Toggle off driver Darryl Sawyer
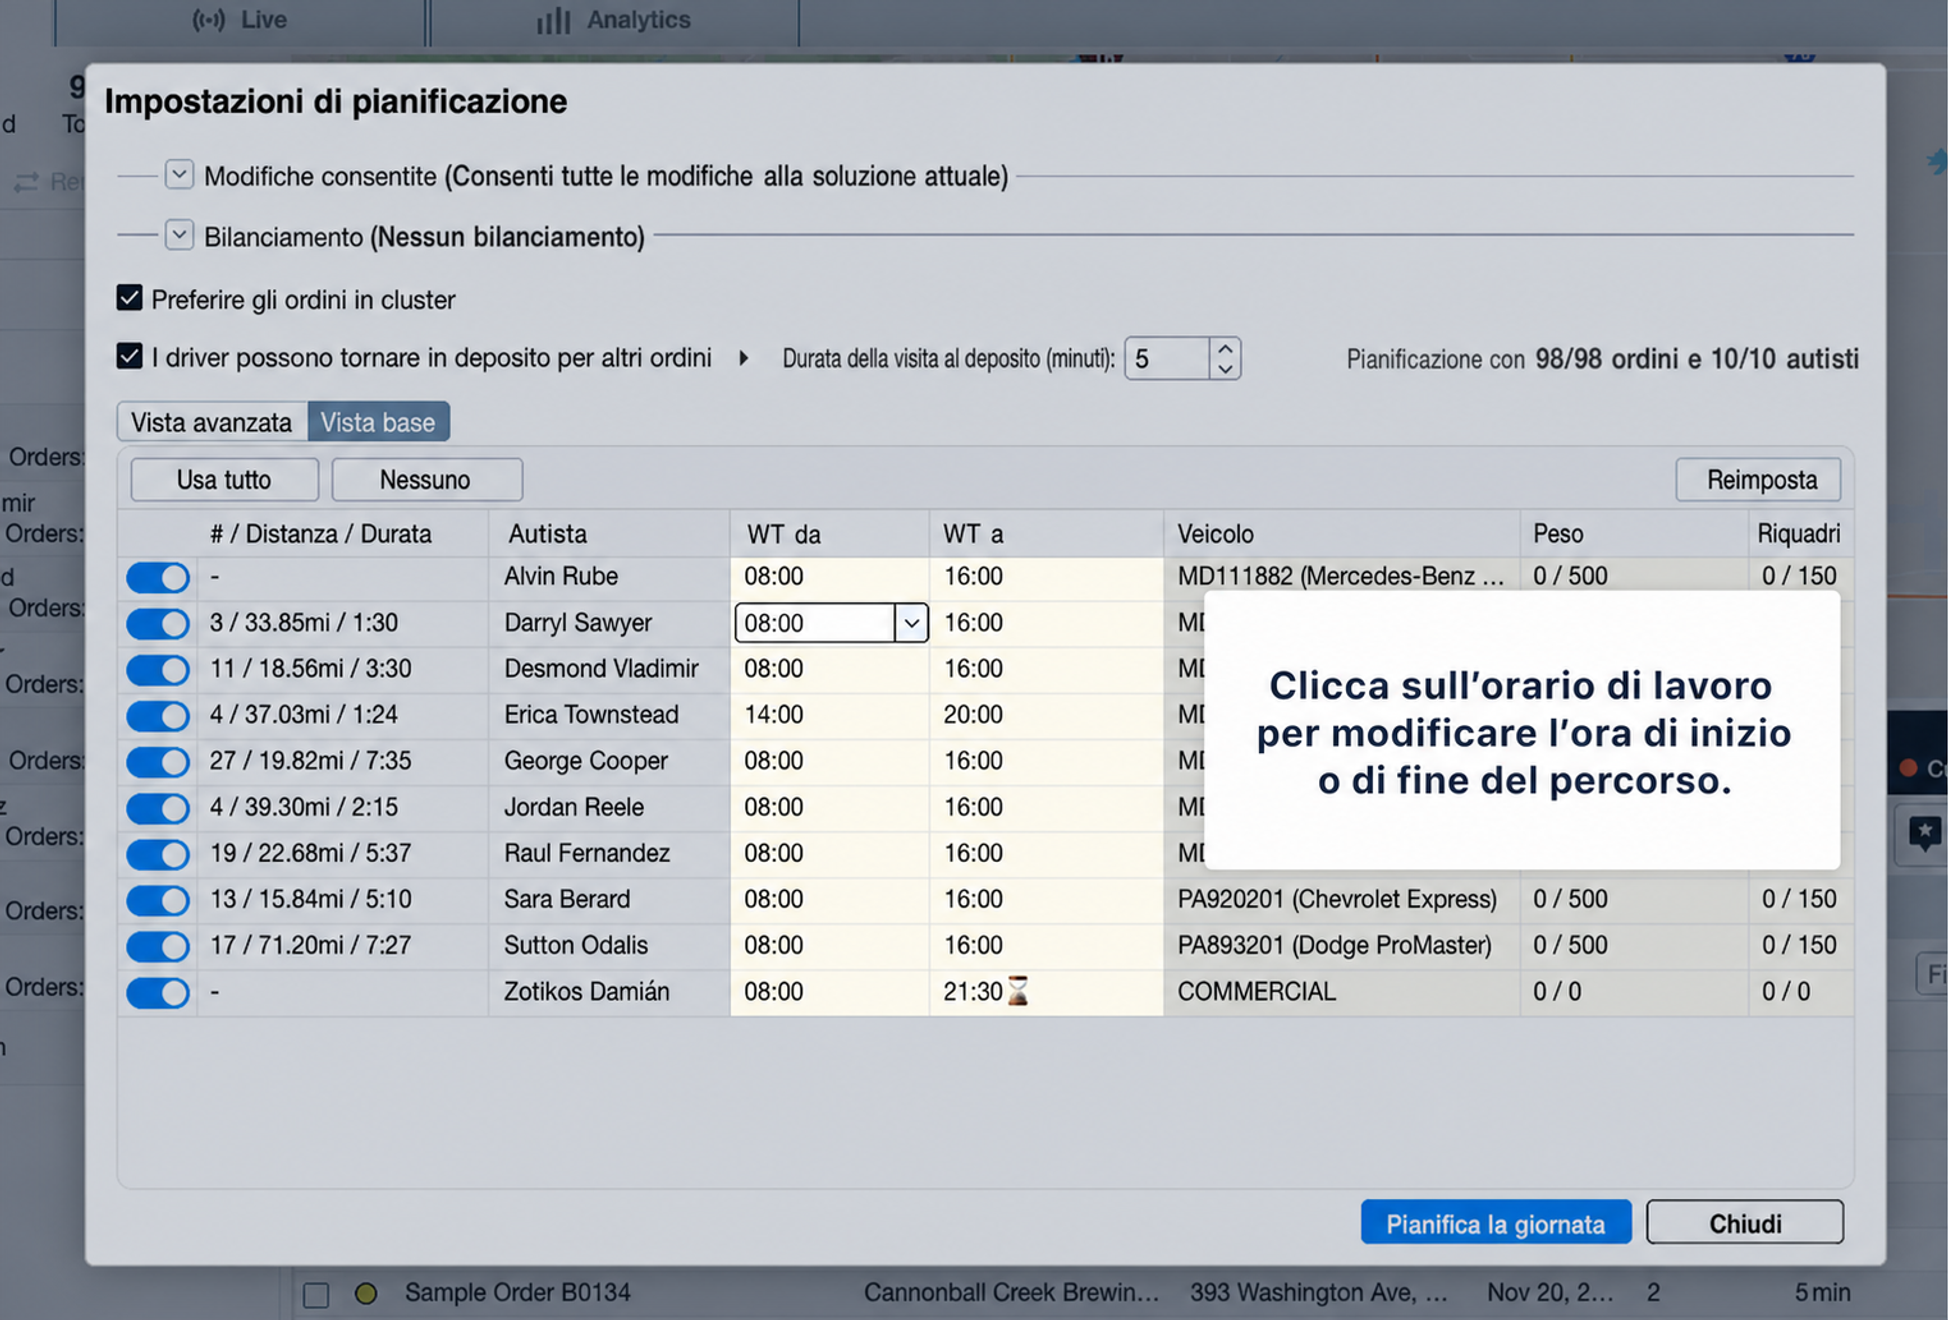Viewport: 1948px width, 1320px height. pyautogui.click(x=158, y=623)
